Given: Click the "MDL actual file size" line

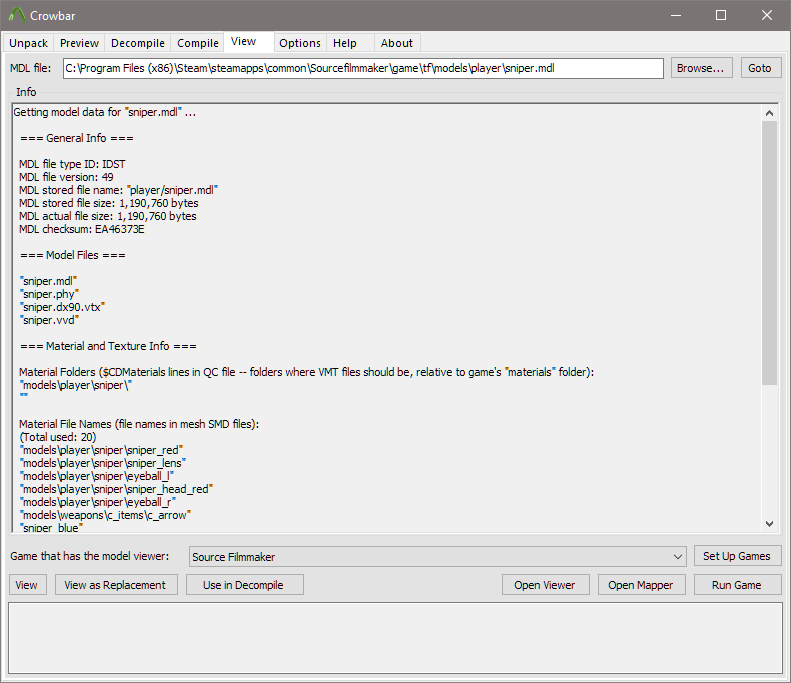Looking at the screenshot, I should click(x=107, y=216).
